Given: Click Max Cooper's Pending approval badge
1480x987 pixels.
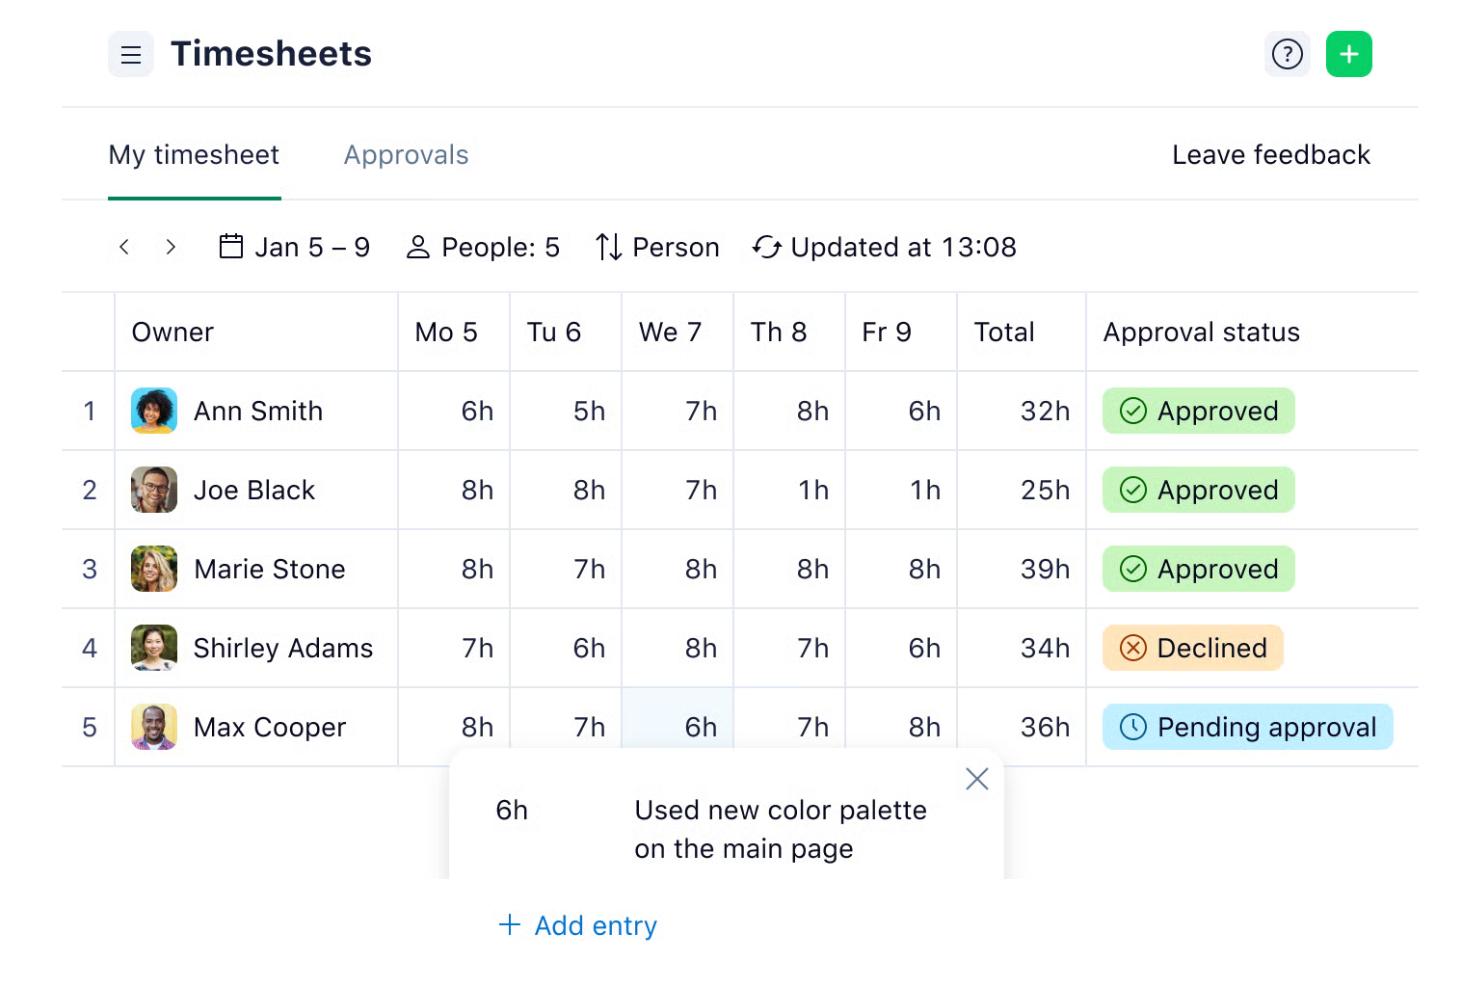Looking at the screenshot, I should tap(1248, 727).
